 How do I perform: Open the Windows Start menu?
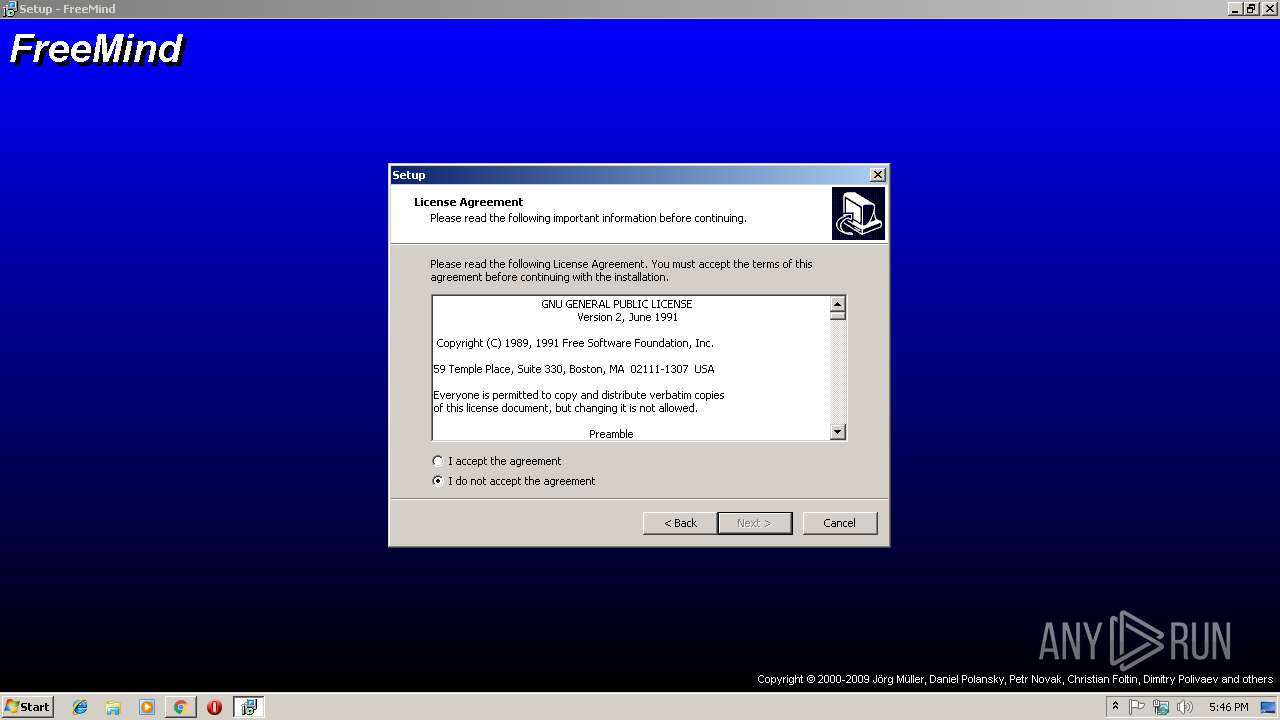27,706
